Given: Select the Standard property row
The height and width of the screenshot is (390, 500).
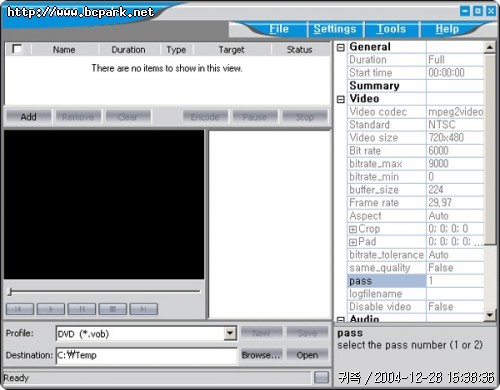Looking at the screenshot, I should [x=416, y=125].
